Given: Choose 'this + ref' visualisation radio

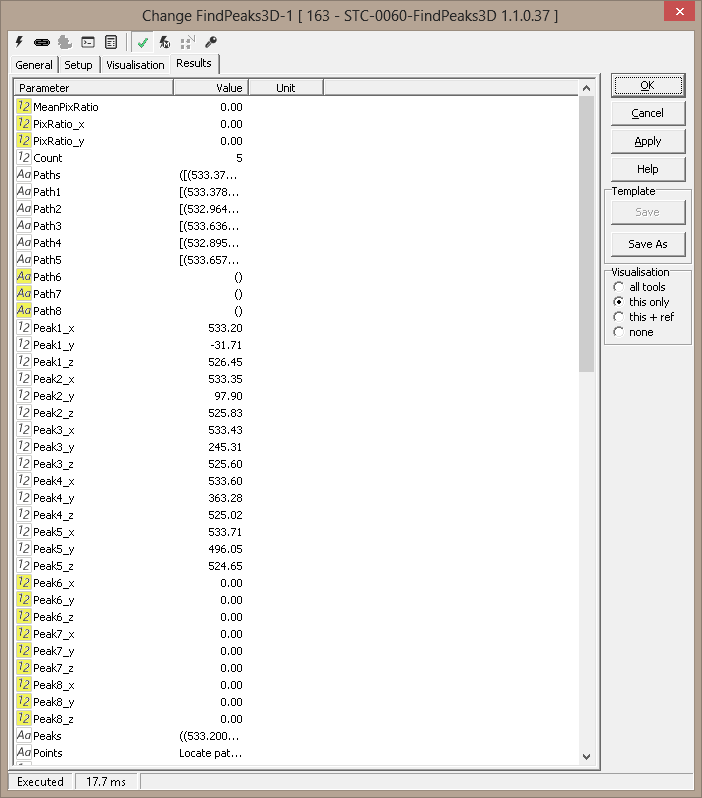Looking at the screenshot, I should (619, 317).
